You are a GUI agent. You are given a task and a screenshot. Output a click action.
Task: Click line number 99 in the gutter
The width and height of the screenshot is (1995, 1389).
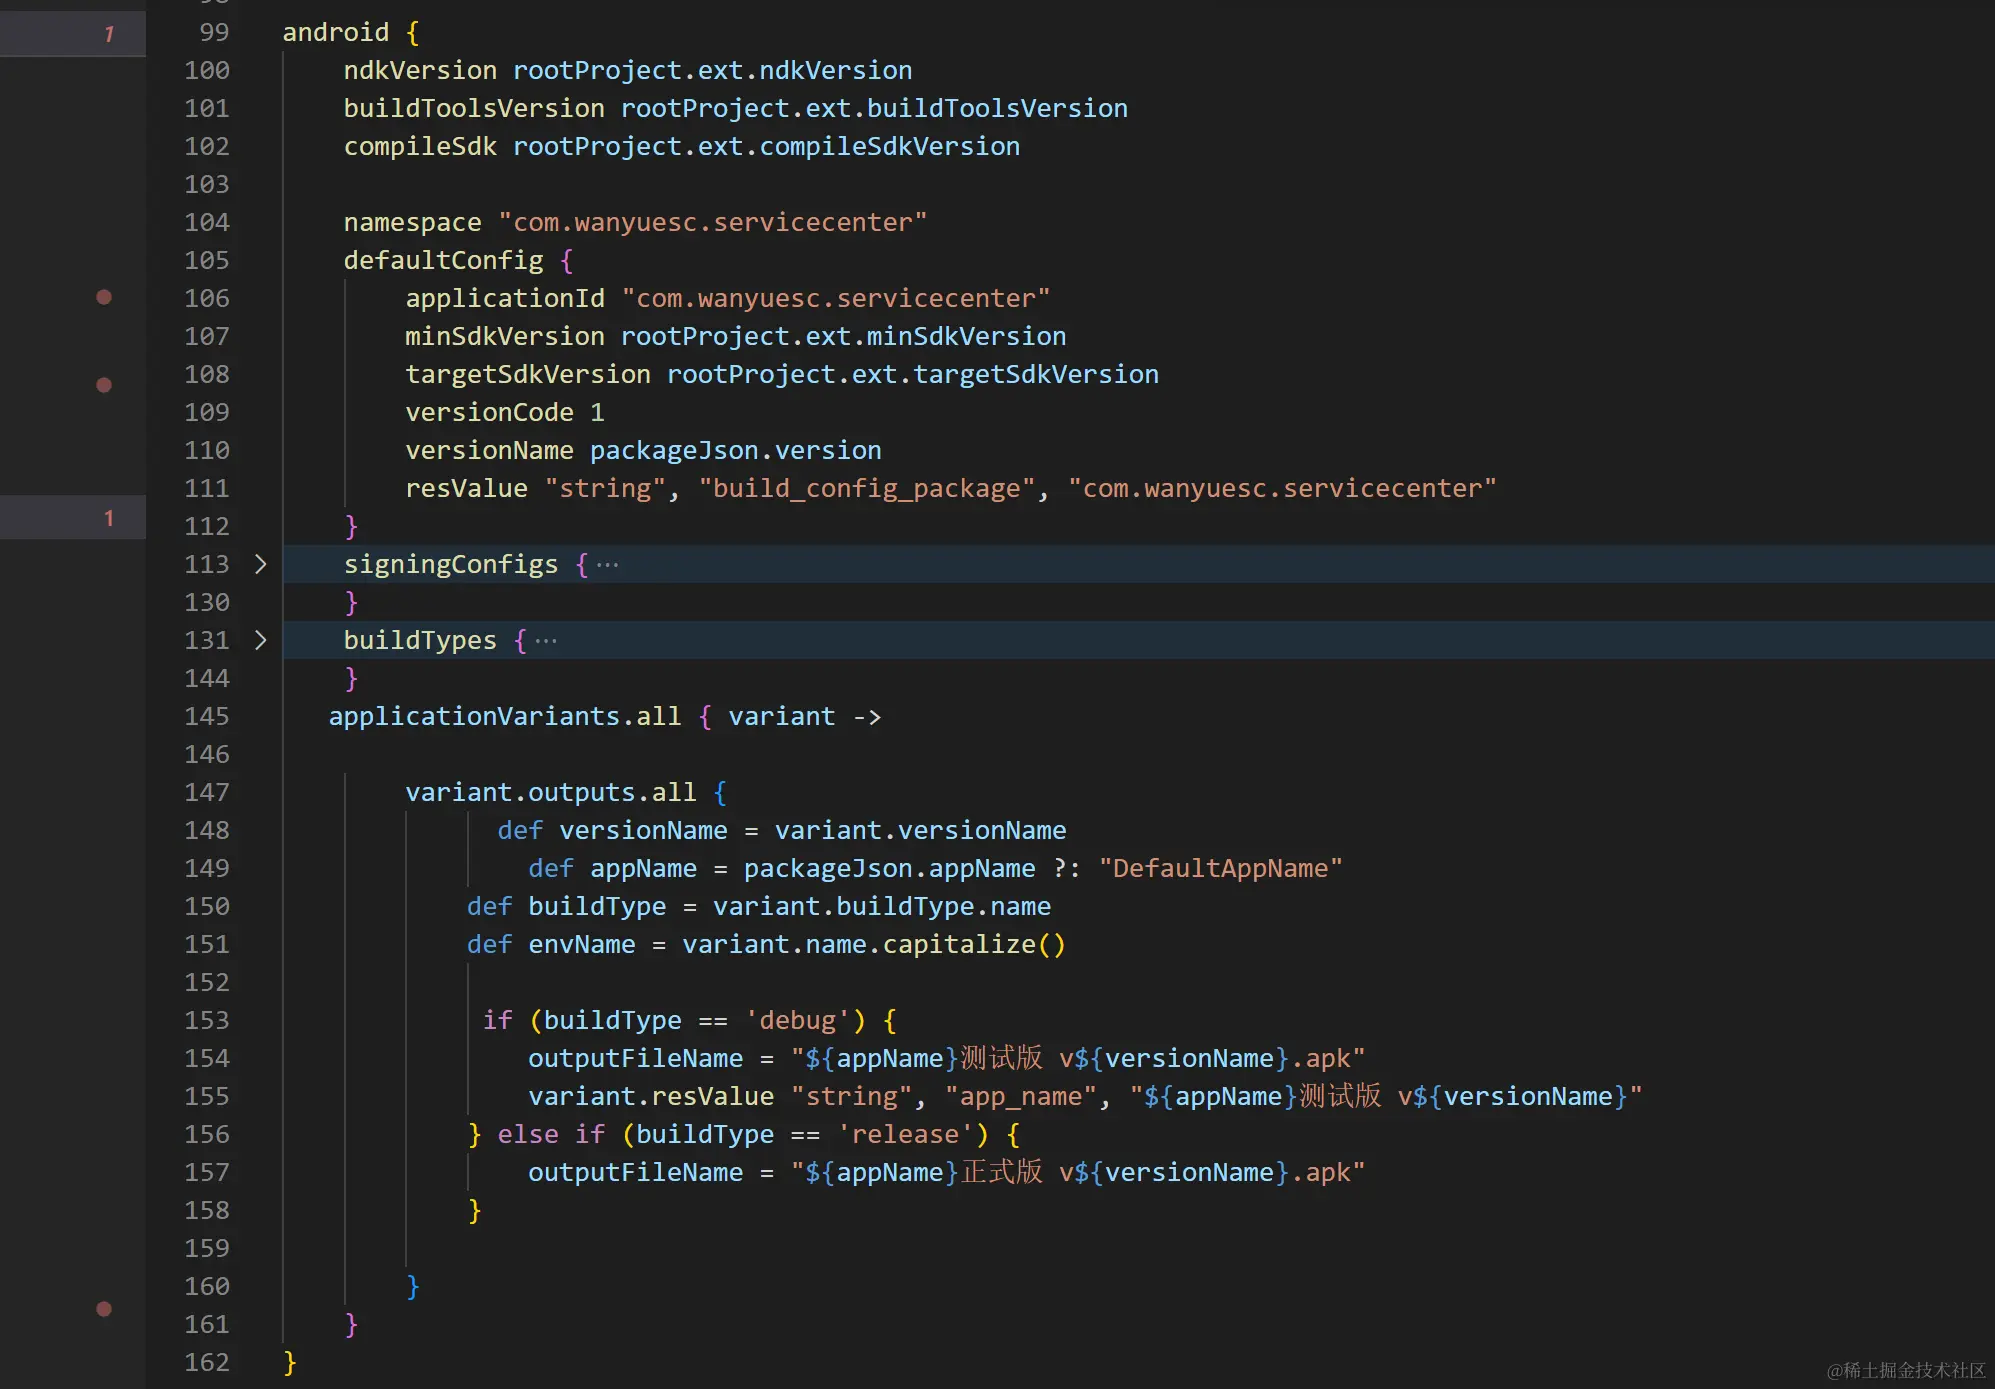point(213,32)
